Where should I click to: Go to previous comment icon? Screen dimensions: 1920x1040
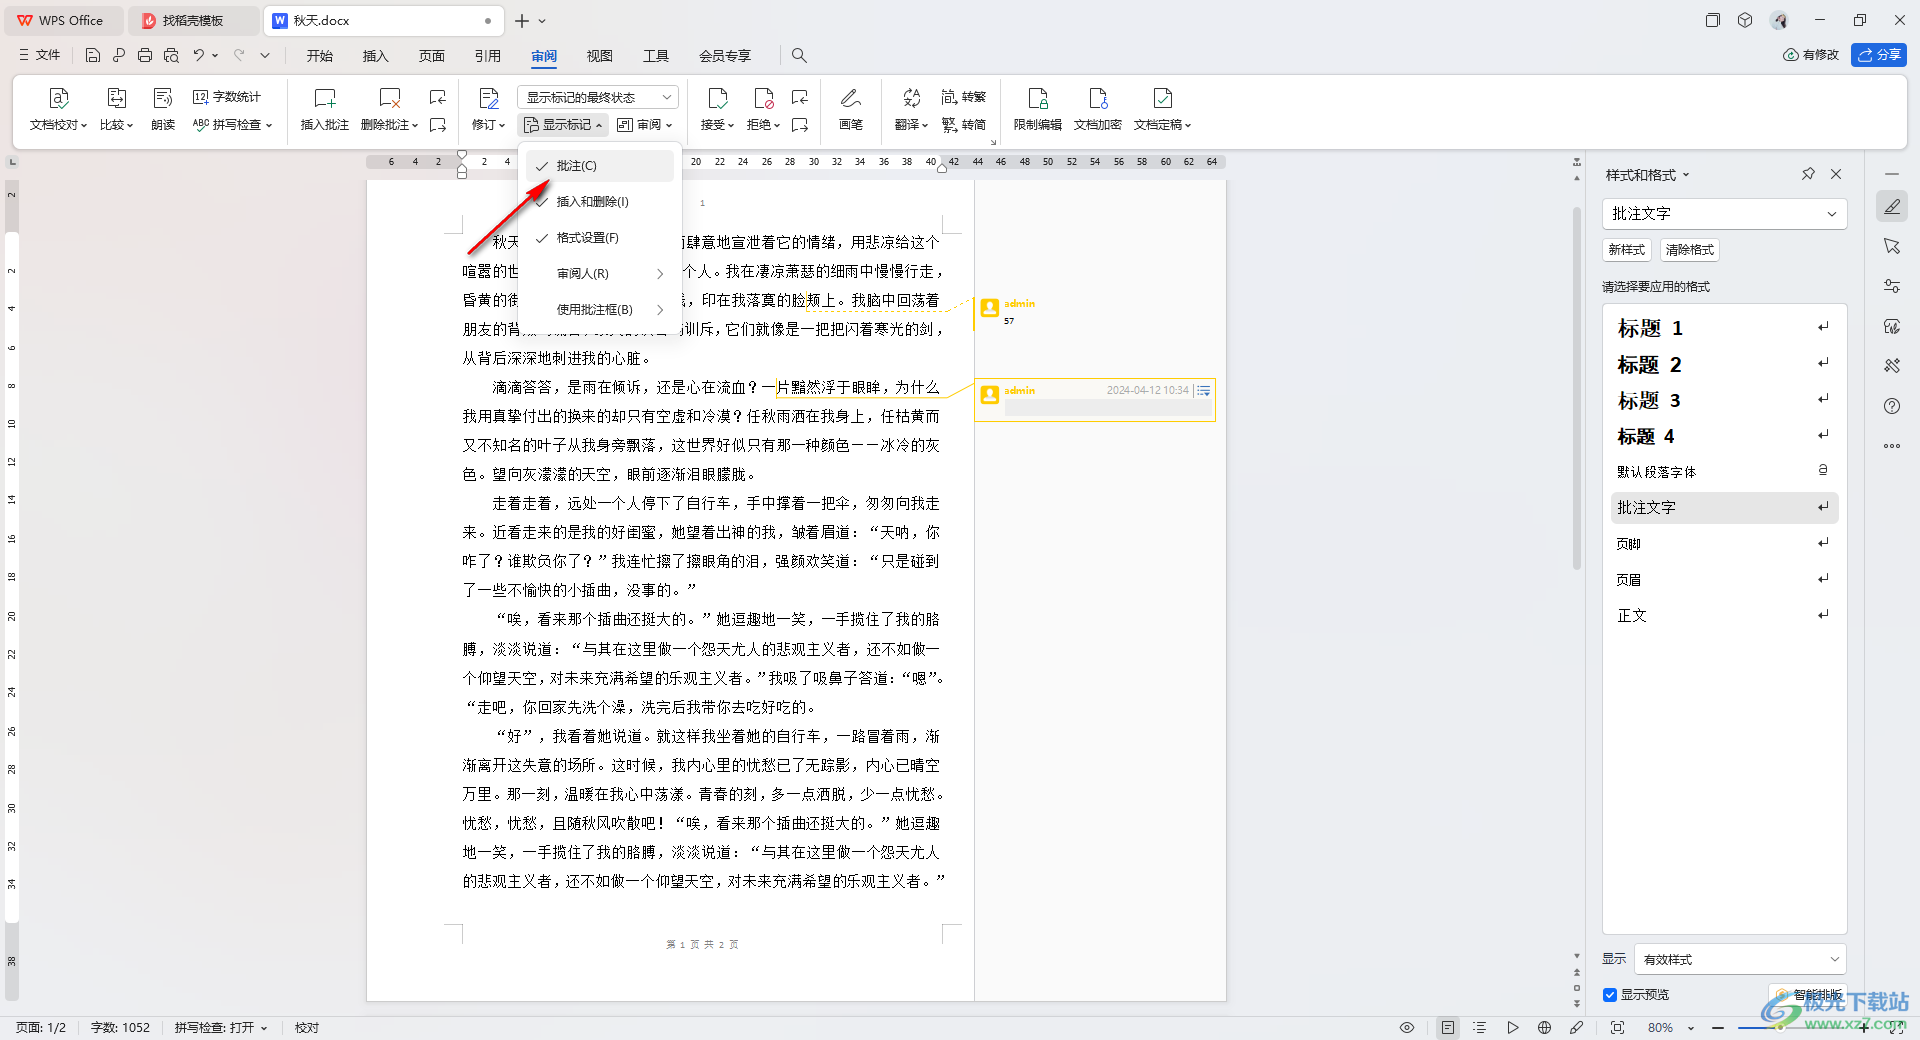pyautogui.click(x=438, y=97)
